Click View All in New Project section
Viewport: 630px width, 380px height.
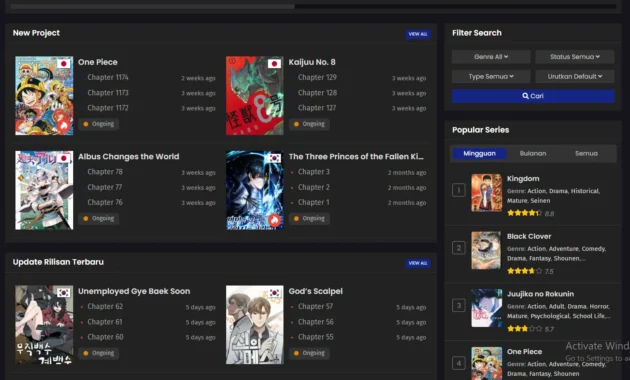(418, 34)
